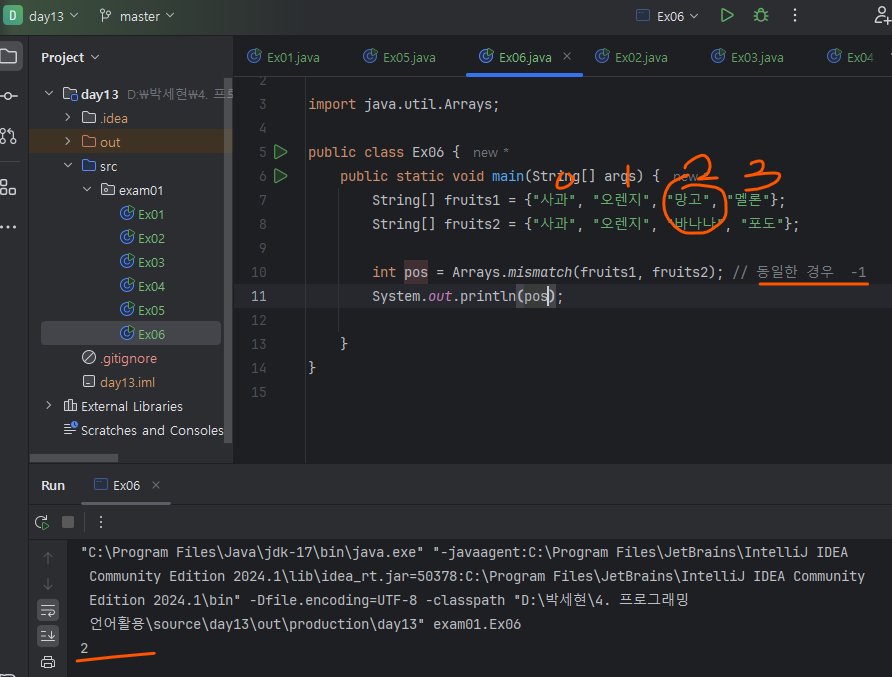This screenshot has width=892, height=677.
Task: Open the More tool windows ellipsis in the sidebar
Action: (x=9, y=227)
